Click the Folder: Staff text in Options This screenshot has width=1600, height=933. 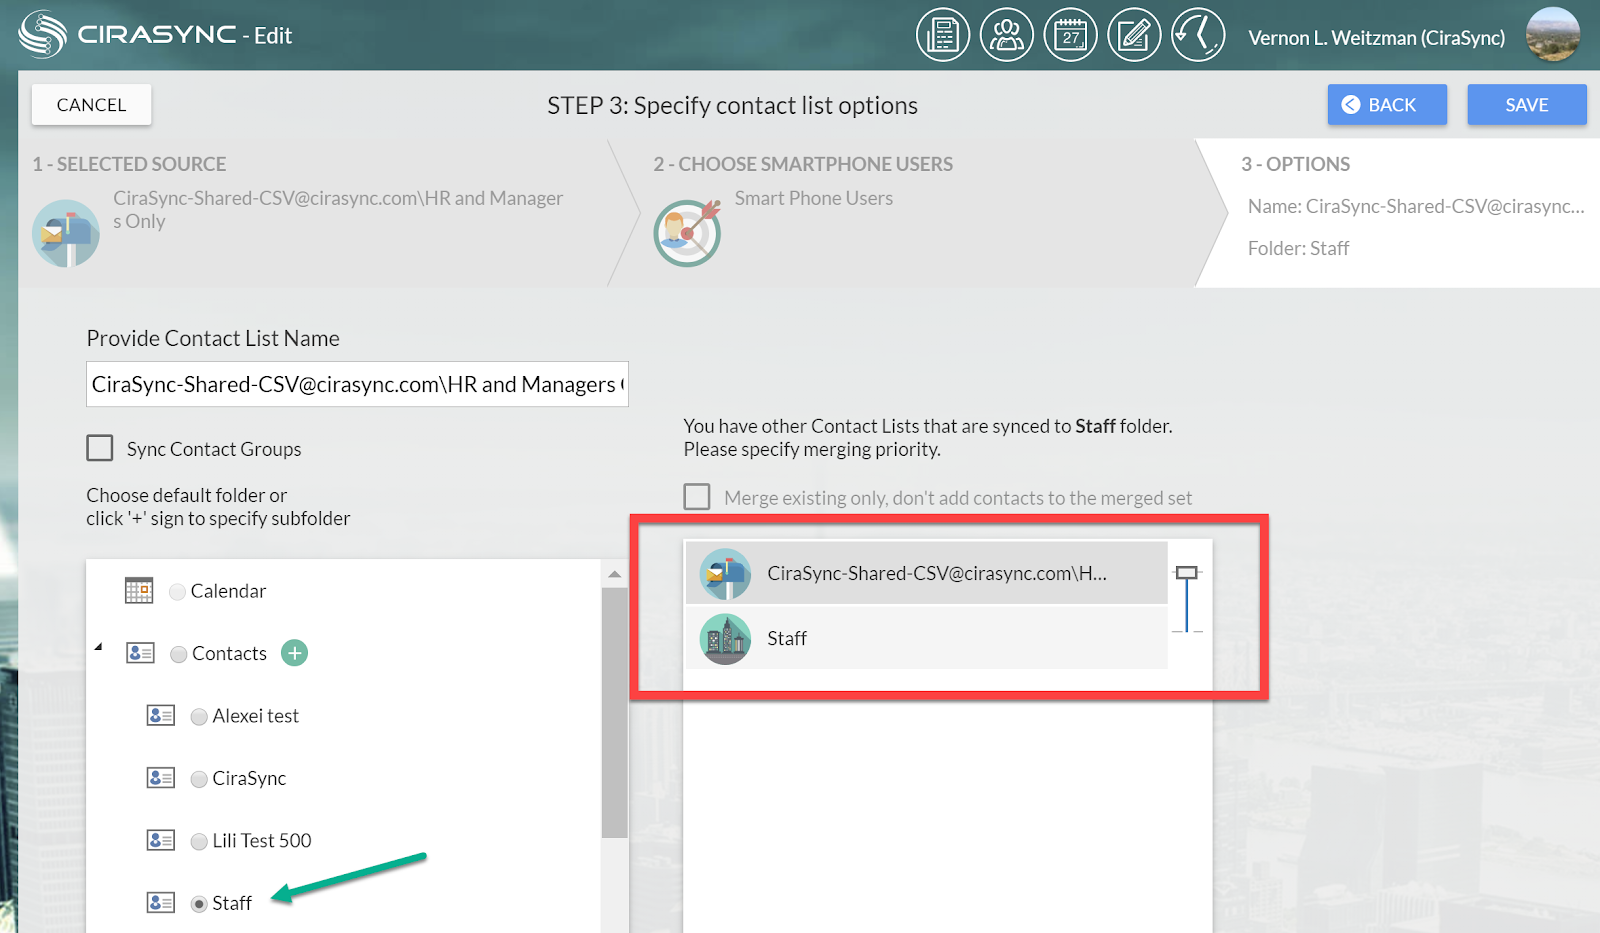(x=1298, y=248)
